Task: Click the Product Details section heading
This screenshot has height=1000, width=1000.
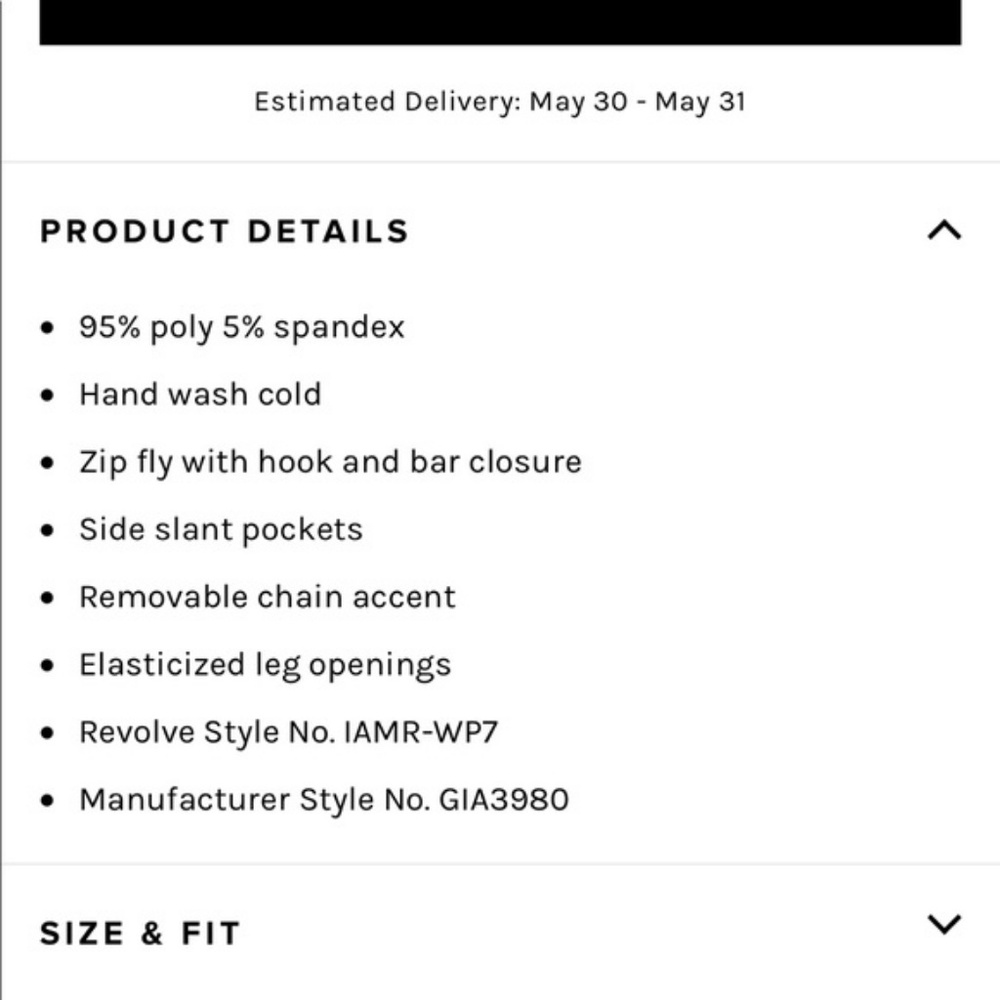Action: pos(224,231)
